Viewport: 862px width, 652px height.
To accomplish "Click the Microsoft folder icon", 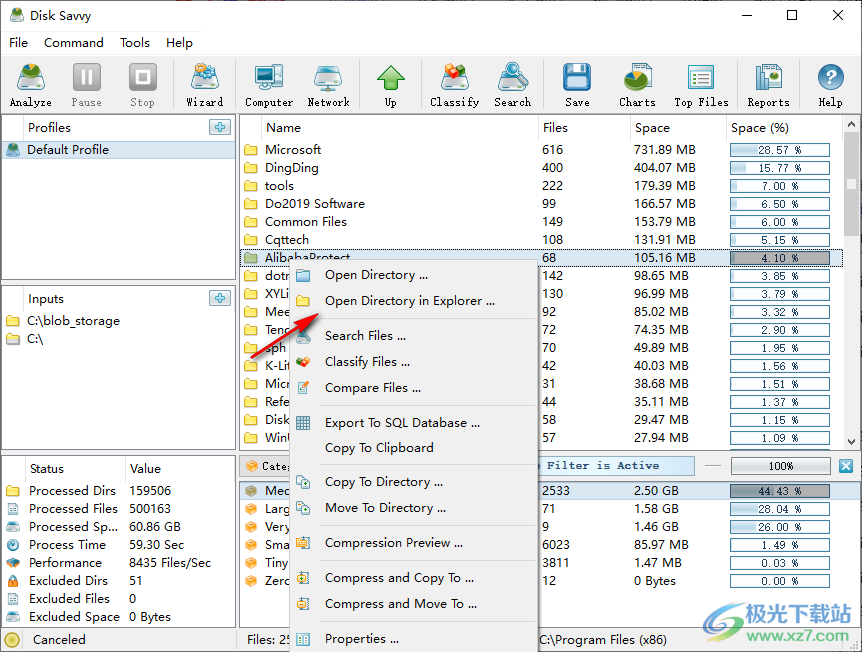I will click(251, 150).
